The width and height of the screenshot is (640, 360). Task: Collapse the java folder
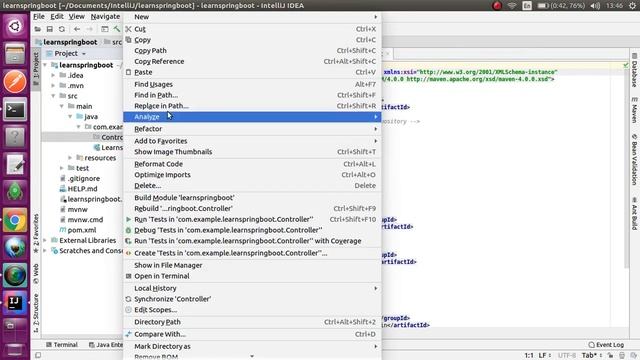70,117
